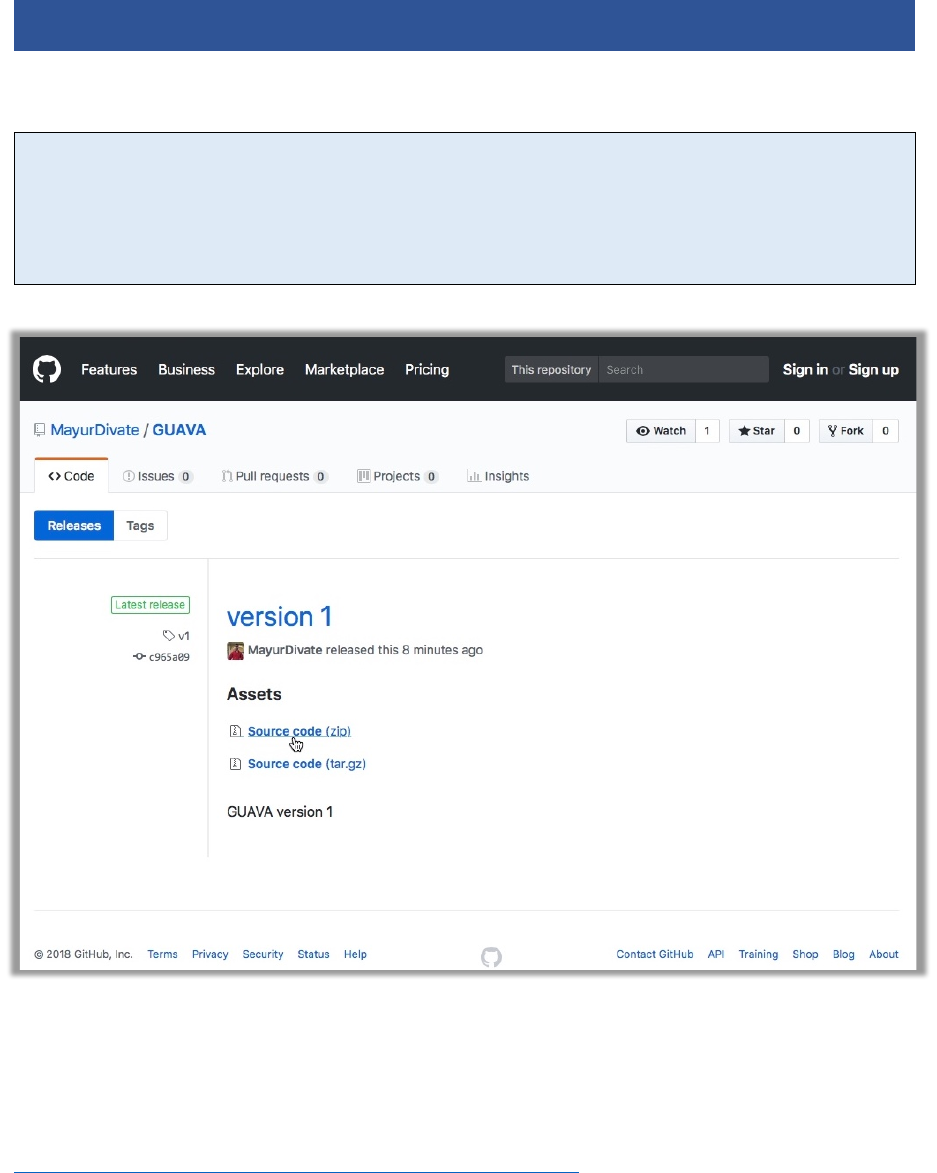Select the 'Assets' heading text
937x1173 pixels.
tap(254, 694)
